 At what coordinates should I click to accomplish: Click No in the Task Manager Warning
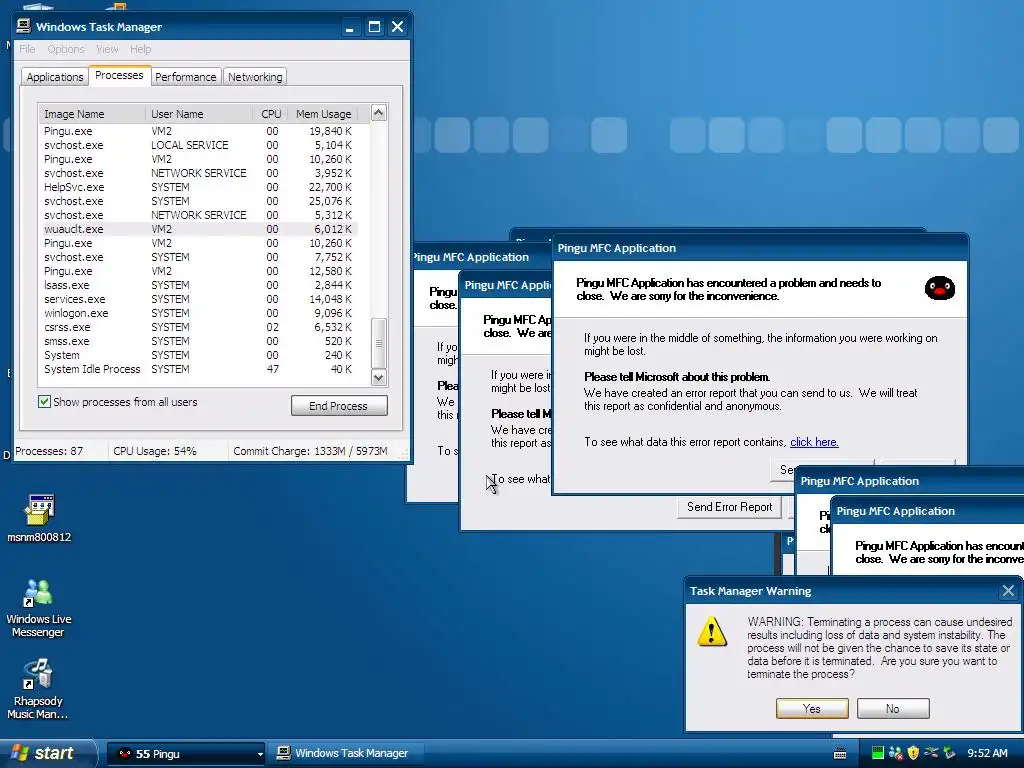point(893,709)
